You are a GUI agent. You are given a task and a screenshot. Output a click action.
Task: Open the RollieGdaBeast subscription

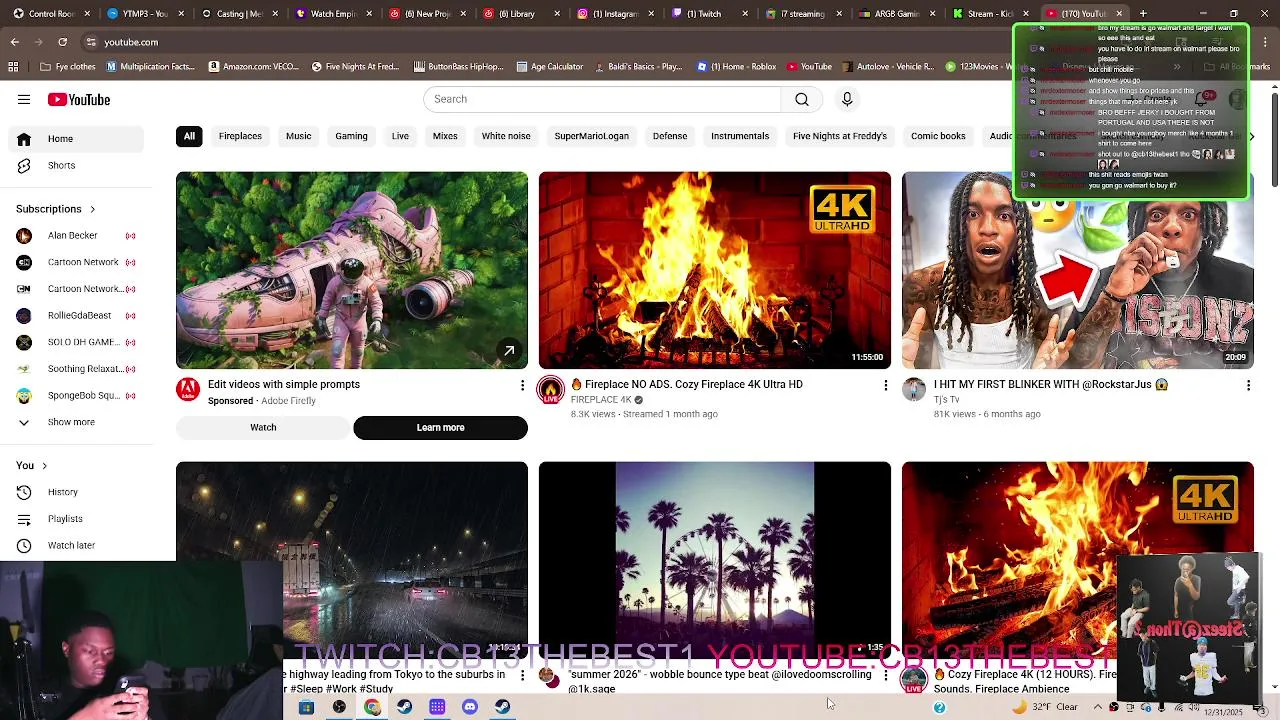coord(76,316)
